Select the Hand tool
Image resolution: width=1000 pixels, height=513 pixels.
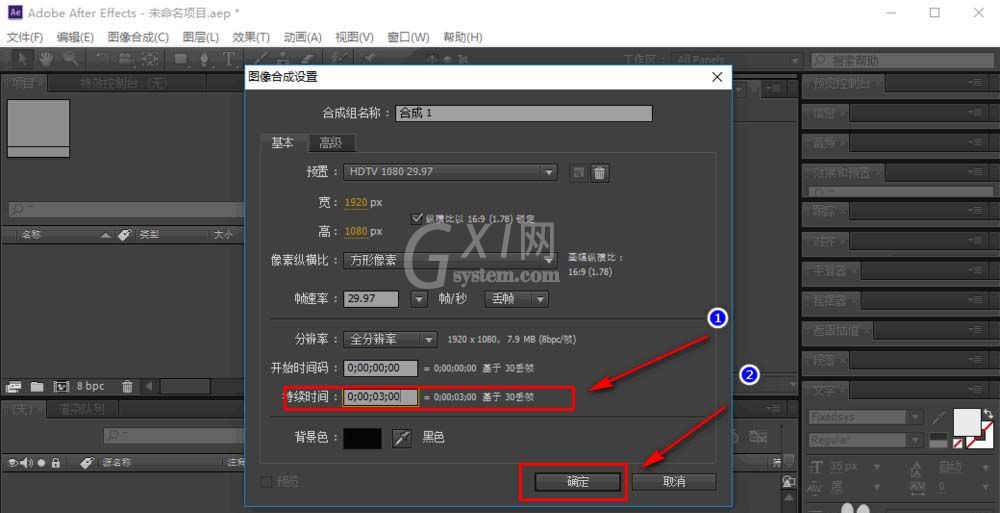(45, 59)
